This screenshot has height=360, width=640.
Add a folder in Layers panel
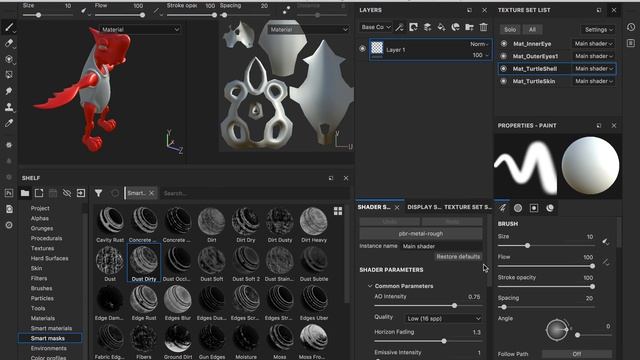point(469,27)
